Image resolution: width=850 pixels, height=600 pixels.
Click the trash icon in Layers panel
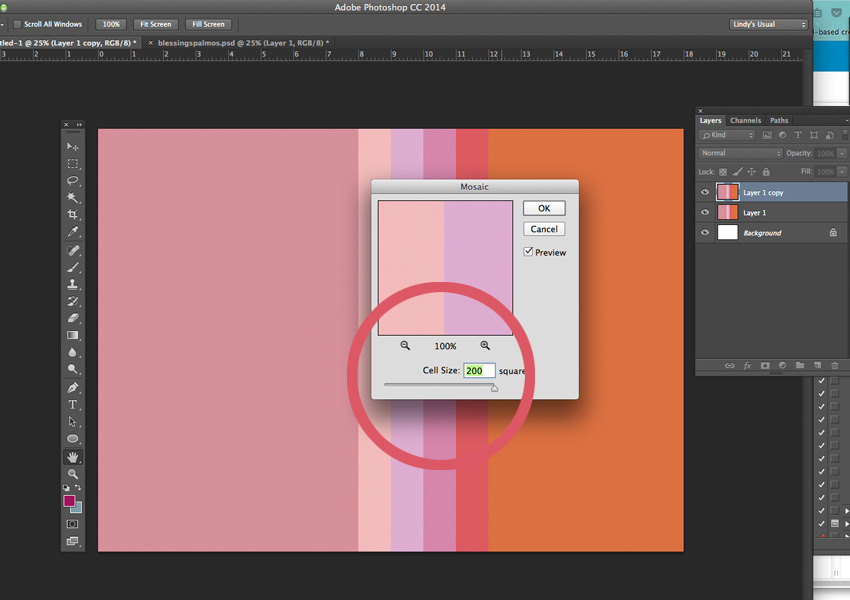click(833, 366)
